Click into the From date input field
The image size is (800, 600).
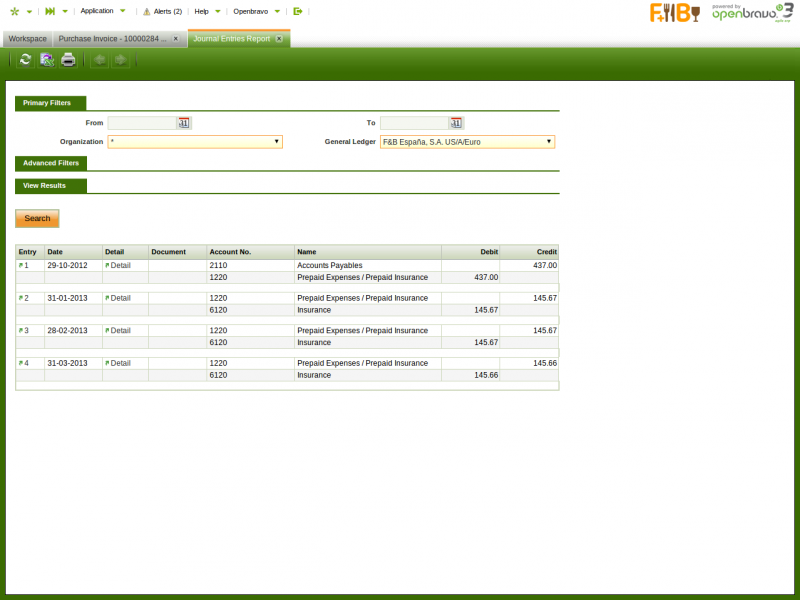[x=141, y=123]
